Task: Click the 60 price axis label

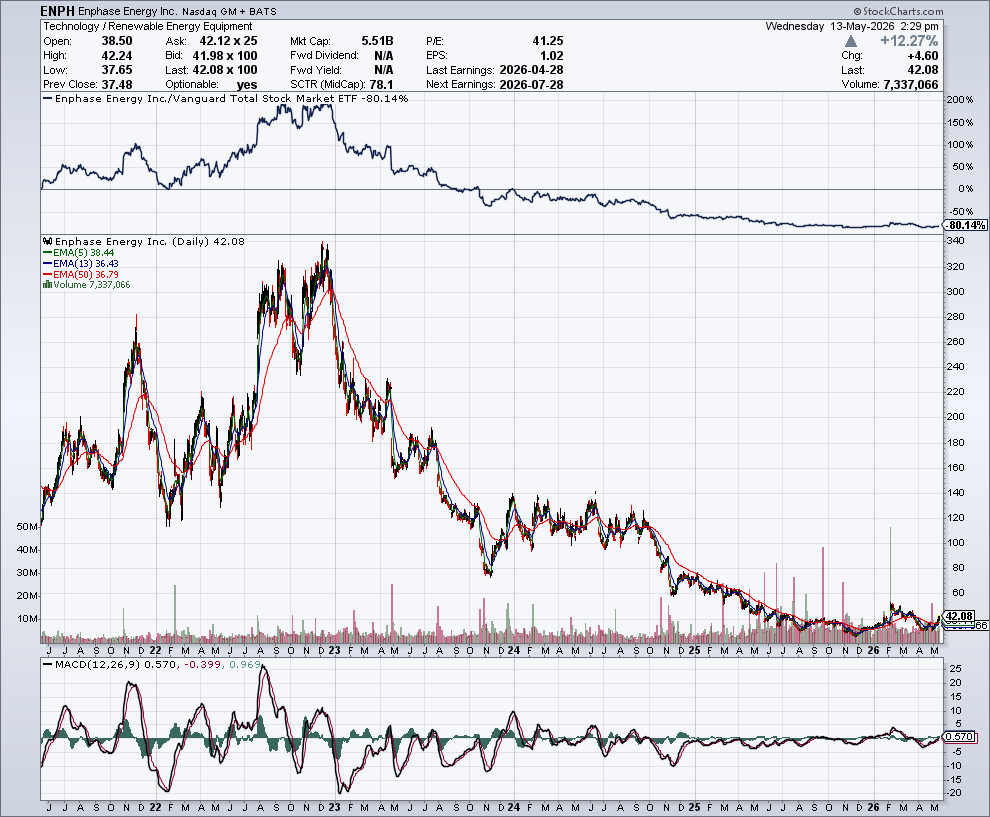Action: [x=958, y=592]
